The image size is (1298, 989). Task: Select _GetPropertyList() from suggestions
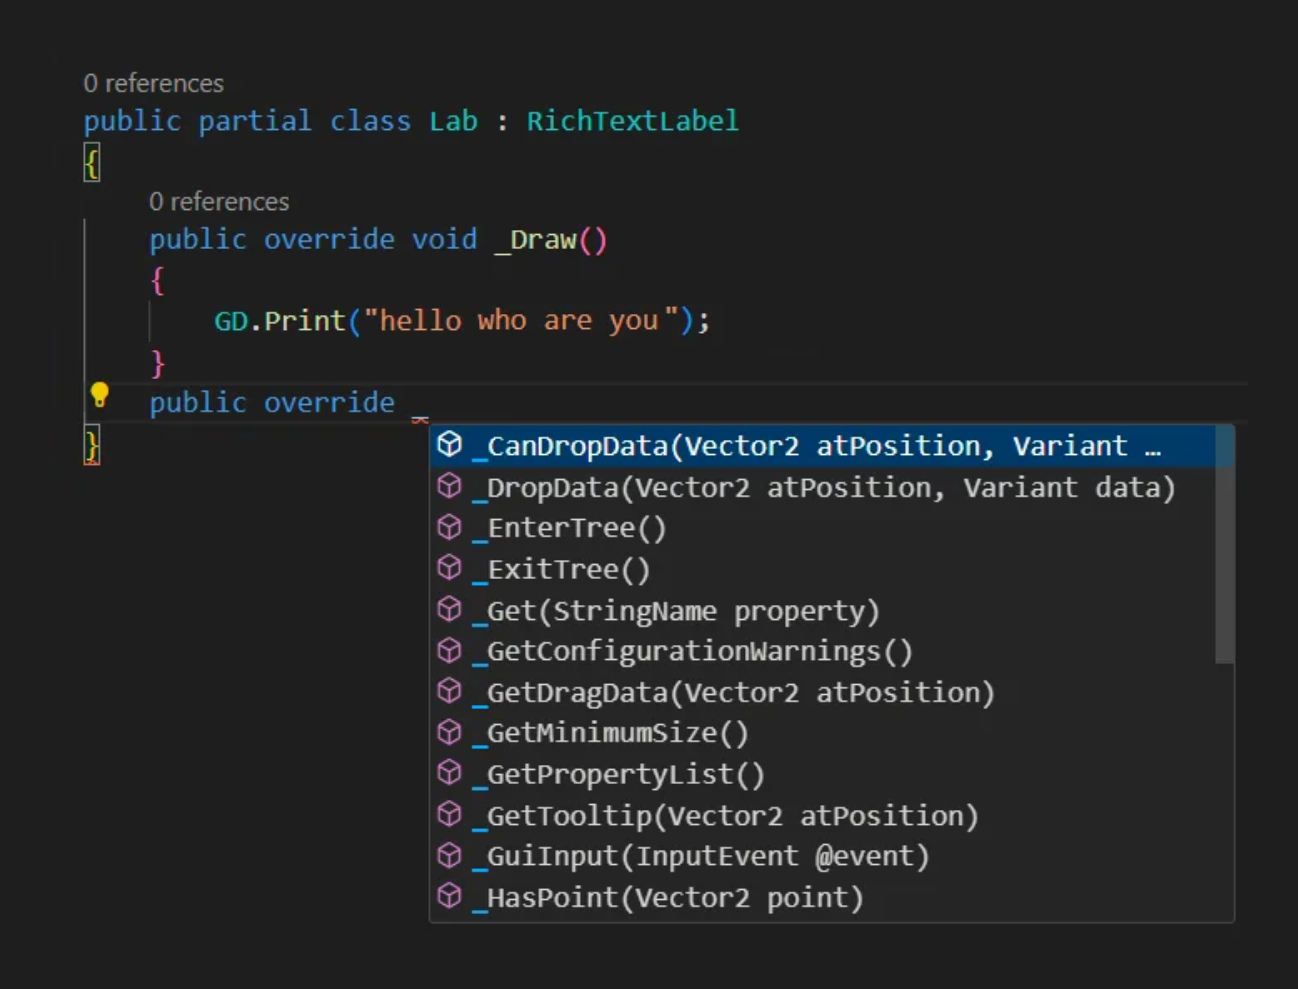[823, 774]
